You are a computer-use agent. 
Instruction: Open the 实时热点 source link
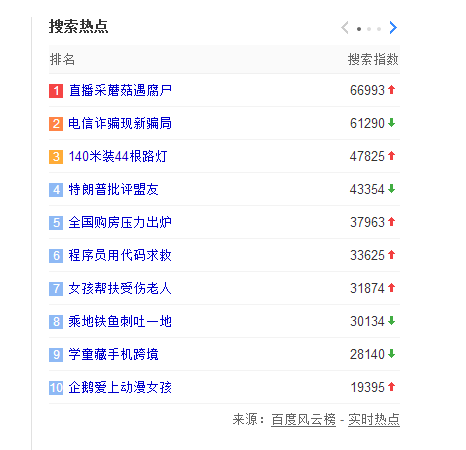click(374, 419)
